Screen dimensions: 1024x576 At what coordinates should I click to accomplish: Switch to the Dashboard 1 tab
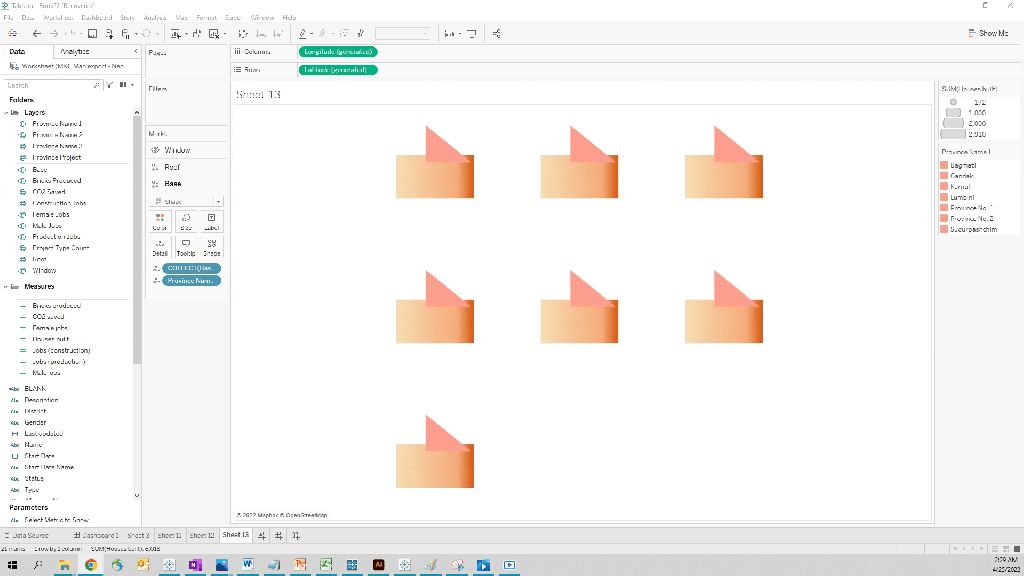(x=95, y=536)
